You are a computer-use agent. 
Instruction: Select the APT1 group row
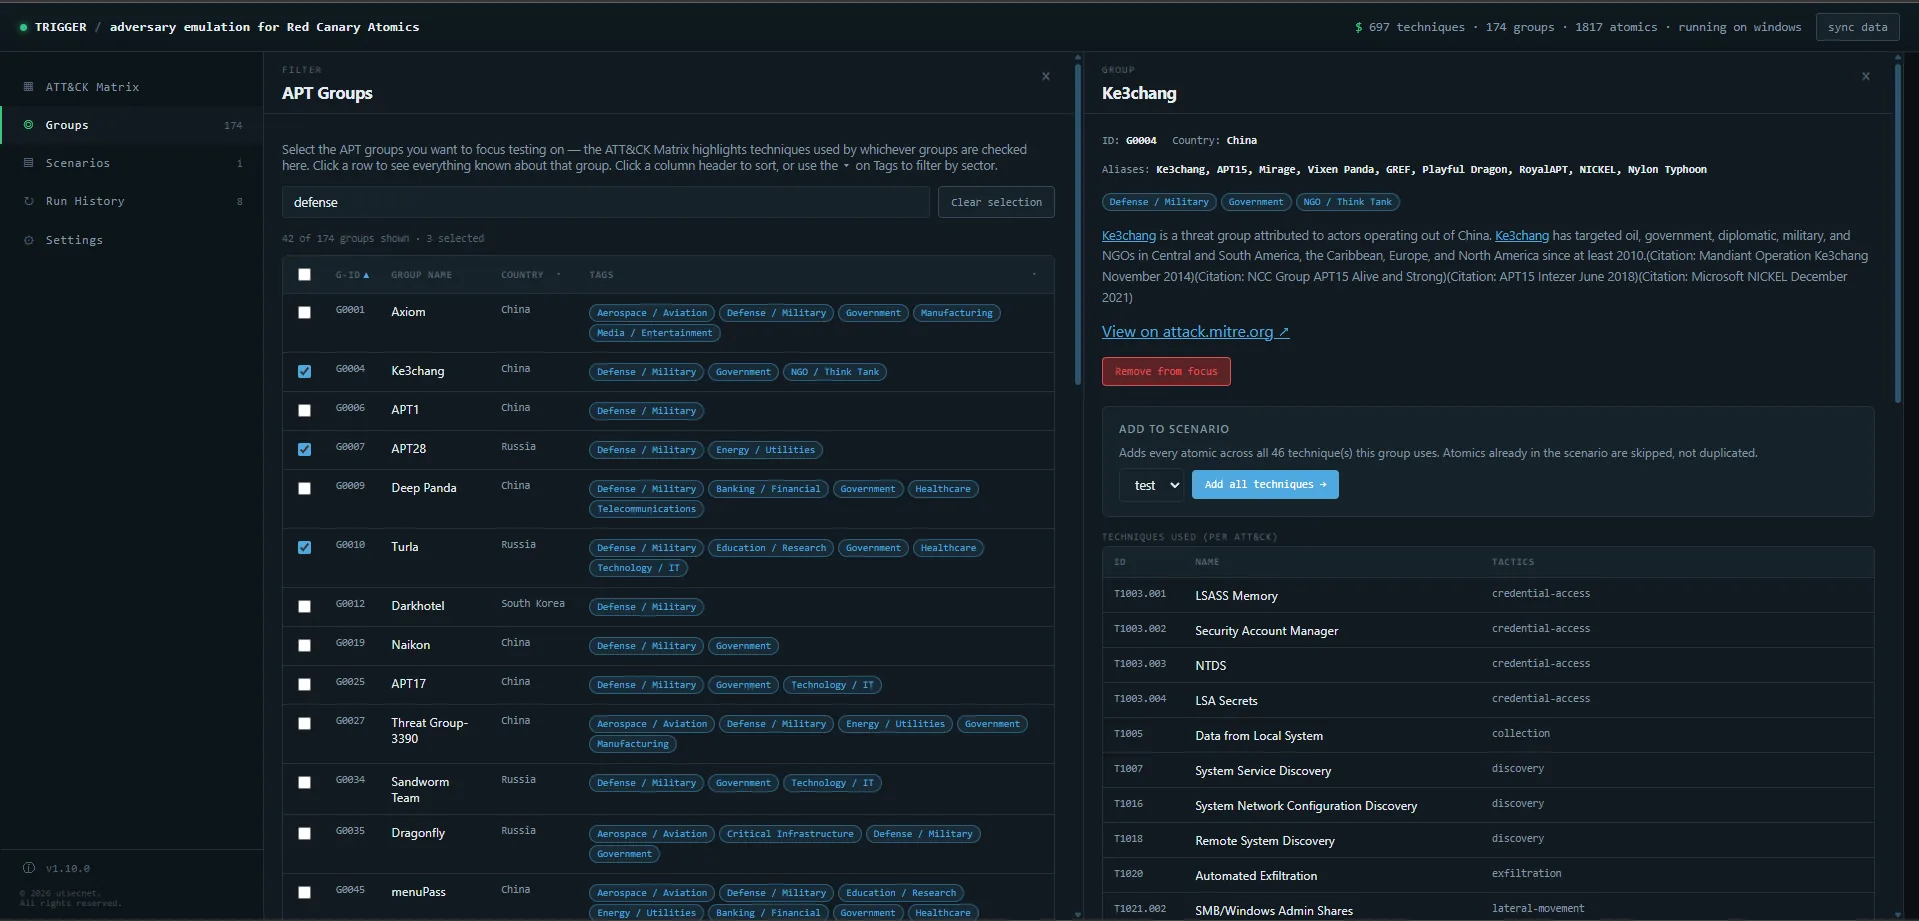(668, 410)
